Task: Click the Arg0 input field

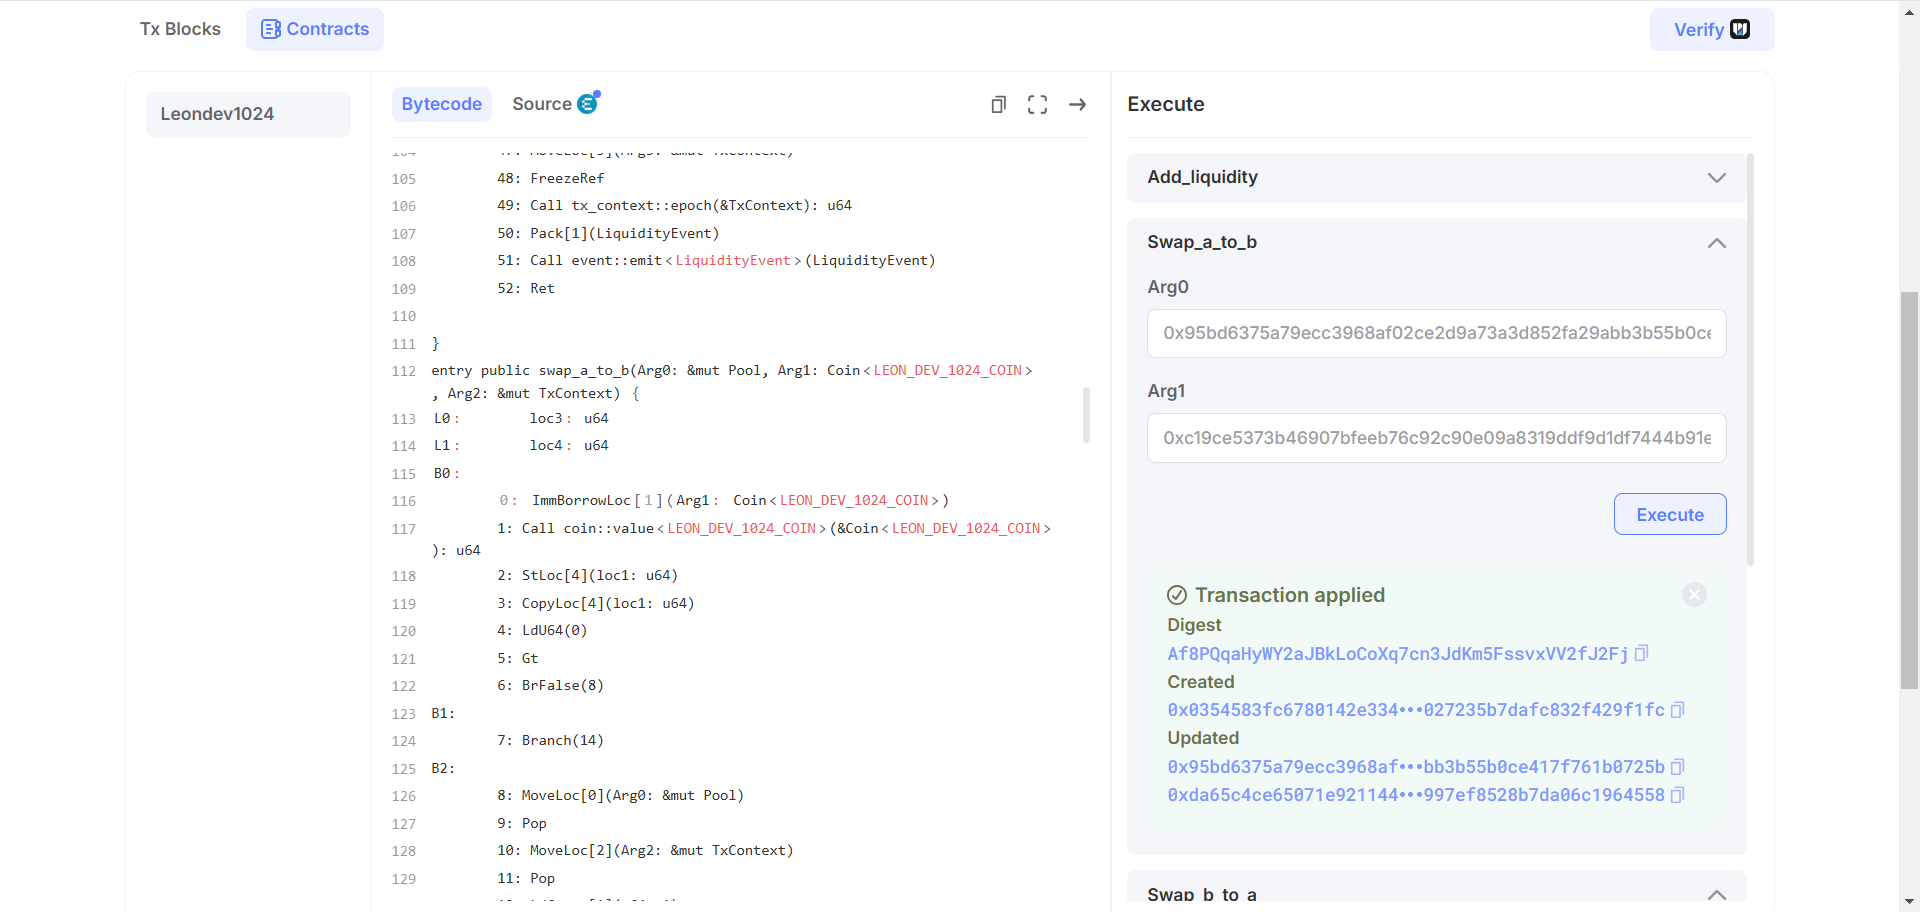Action: pyautogui.click(x=1436, y=333)
